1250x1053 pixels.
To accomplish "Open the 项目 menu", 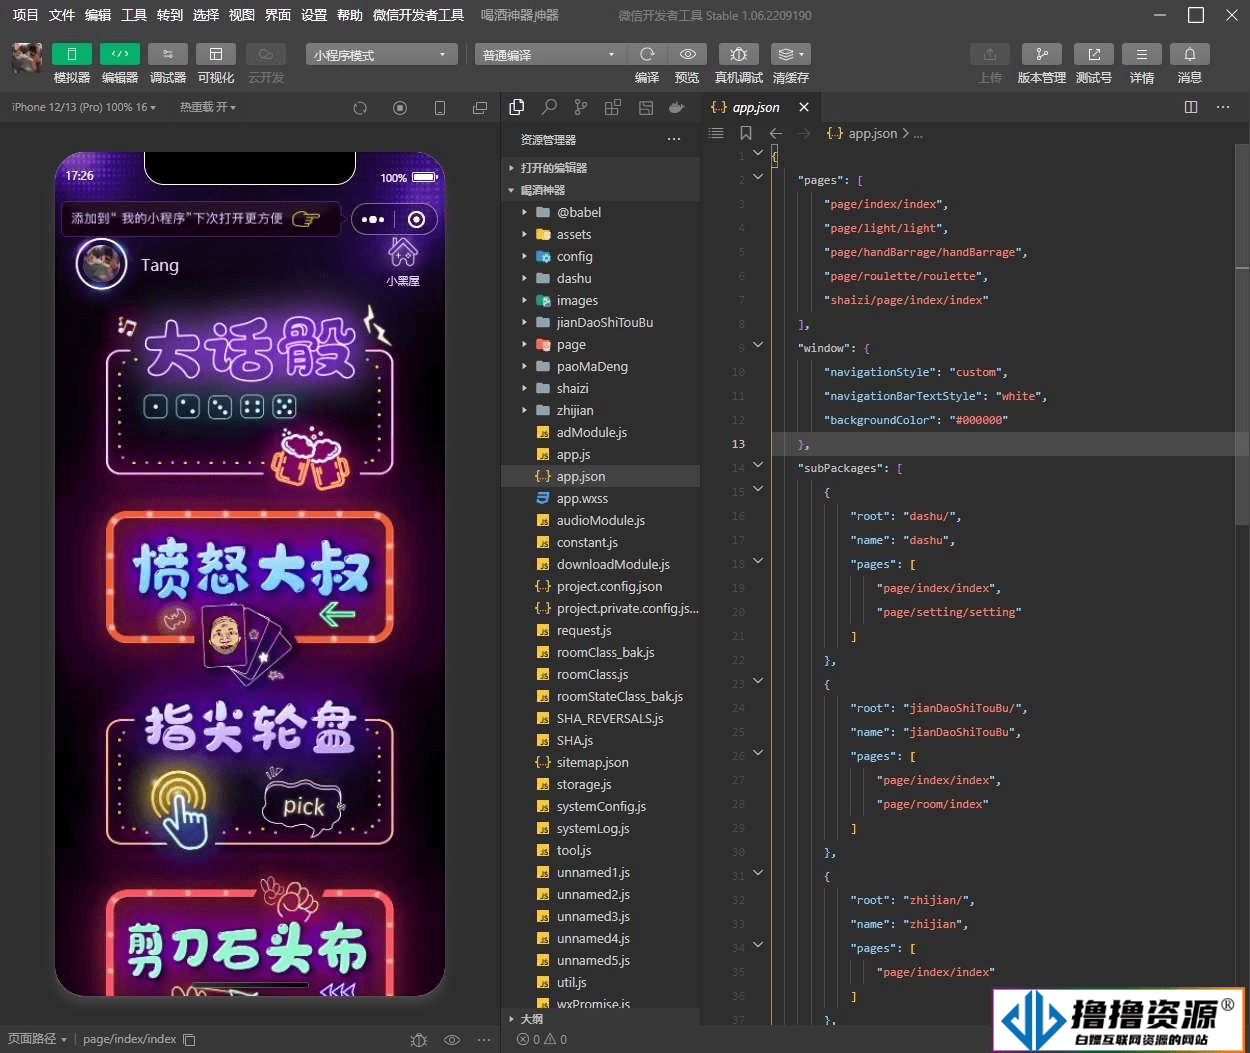I will [x=25, y=15].
